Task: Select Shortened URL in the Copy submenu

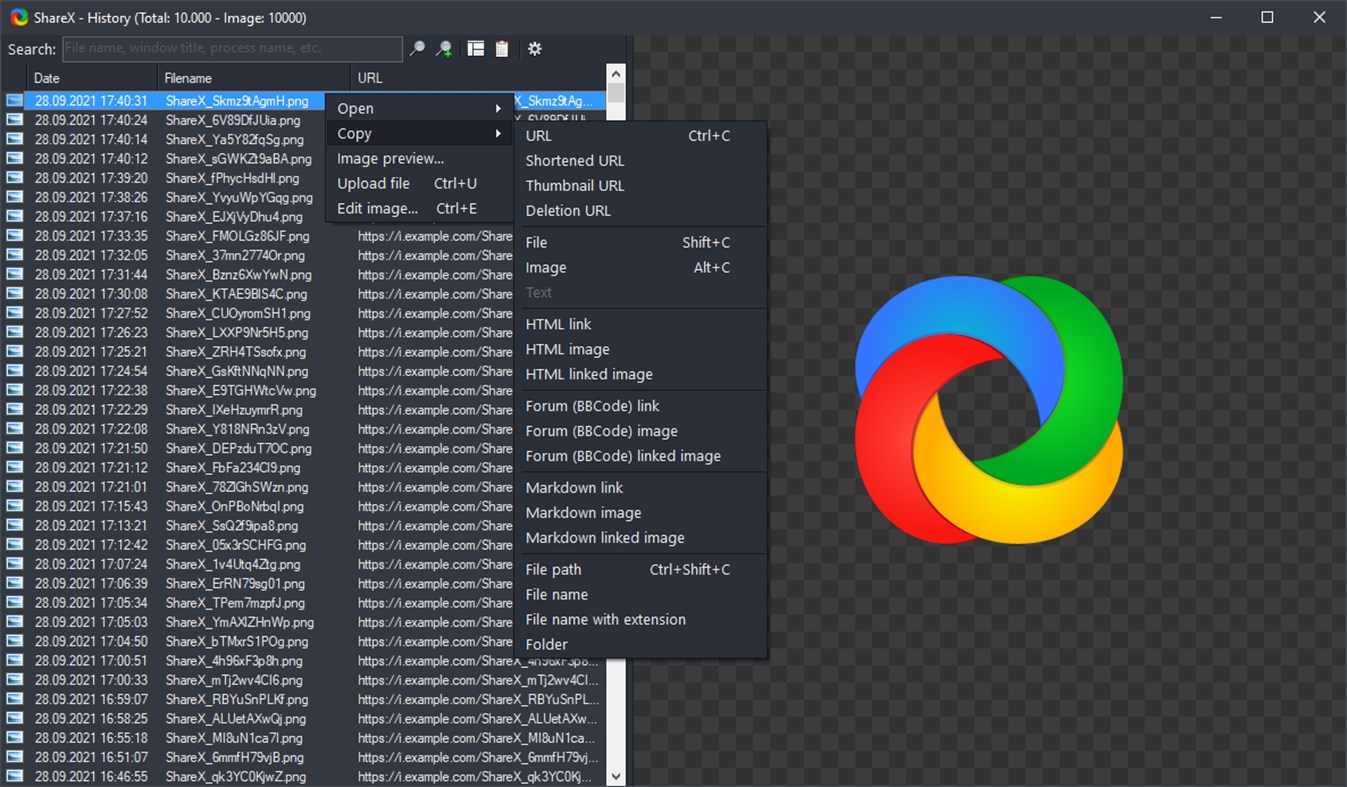Action: (x=574, y=160)
